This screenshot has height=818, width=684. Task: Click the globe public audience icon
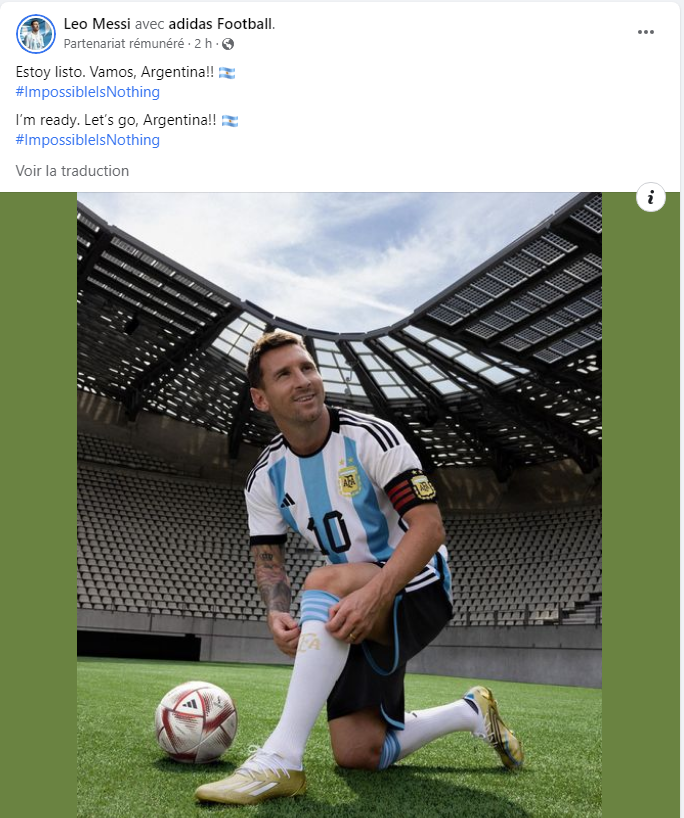coord(228,44)
